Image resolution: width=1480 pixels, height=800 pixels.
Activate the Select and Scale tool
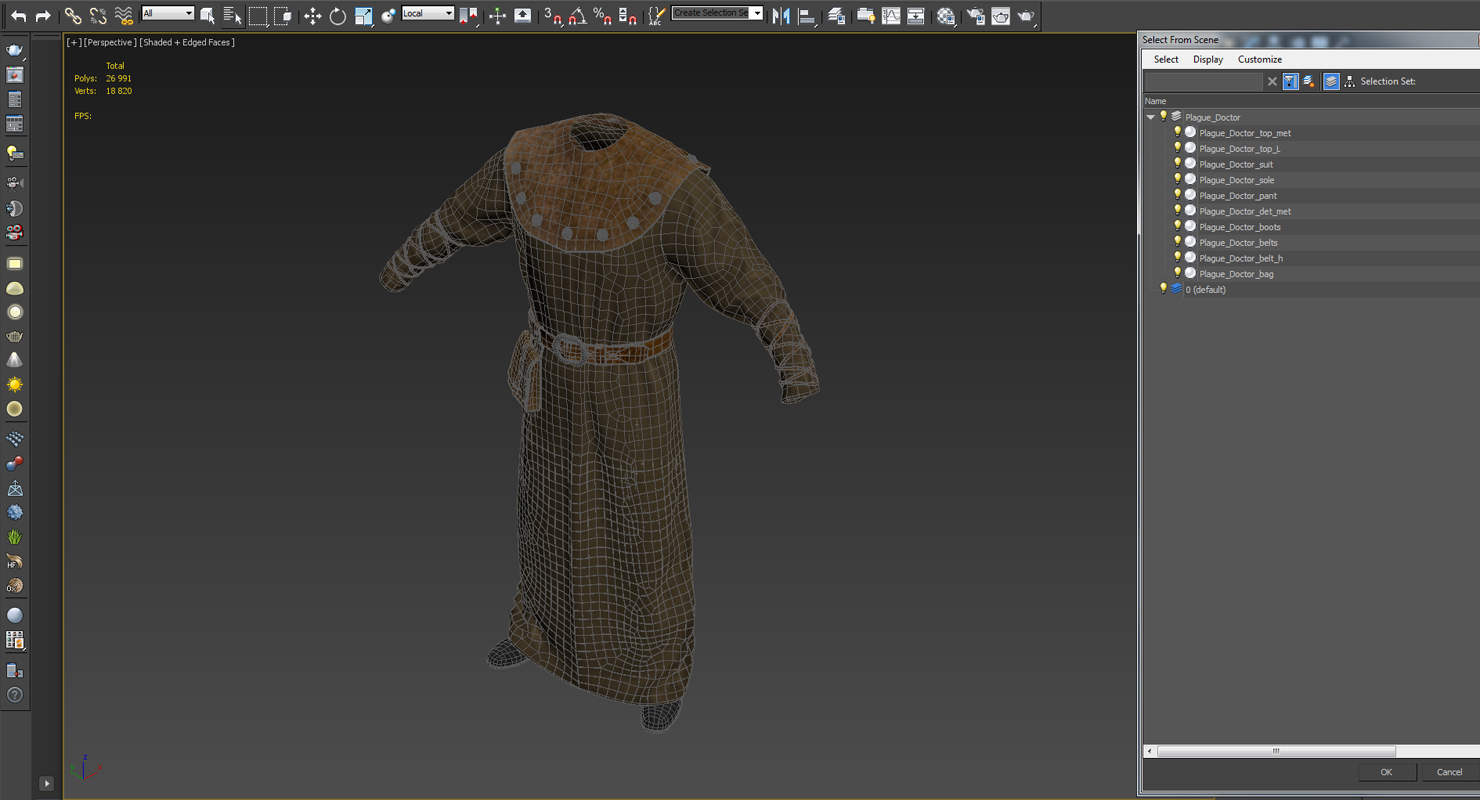pos(363,16)
